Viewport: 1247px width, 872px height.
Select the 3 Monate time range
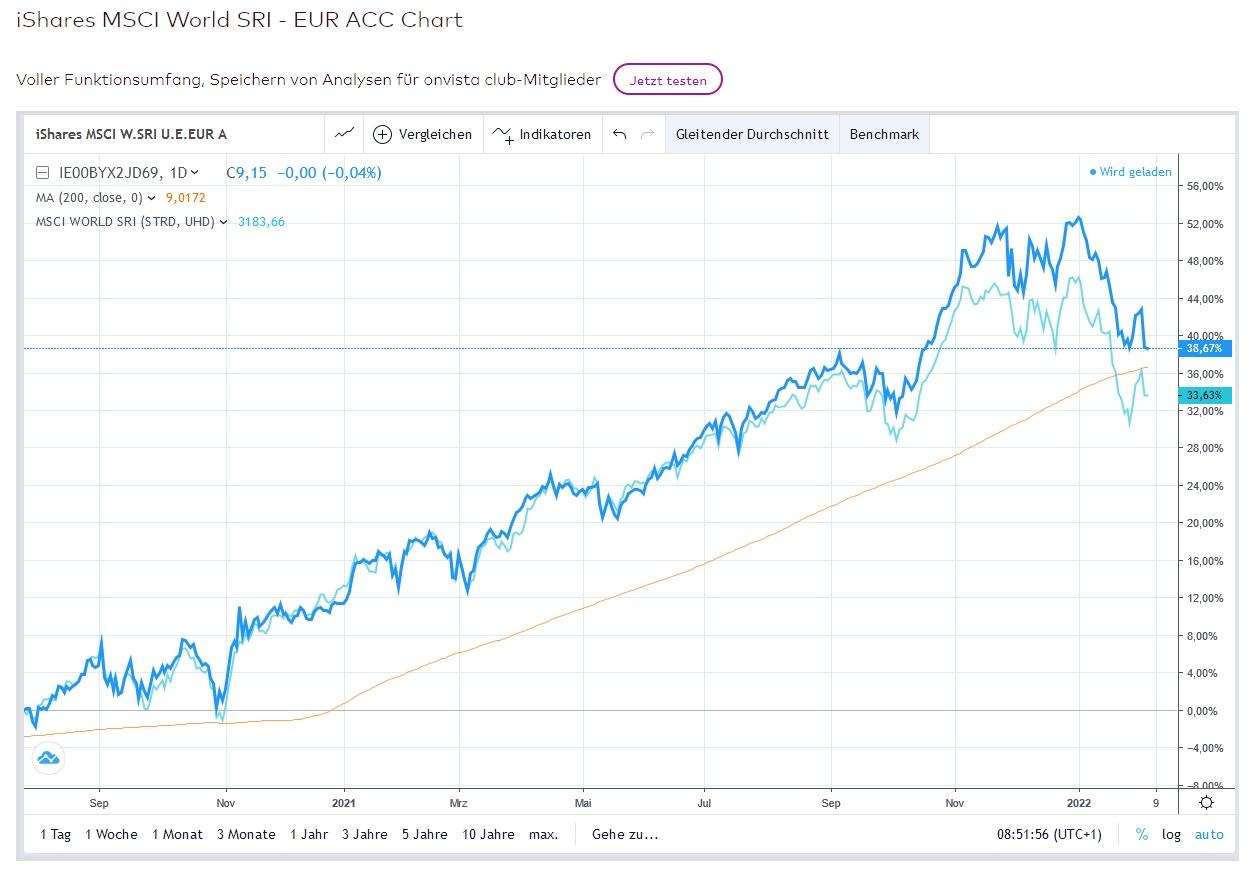246,834
